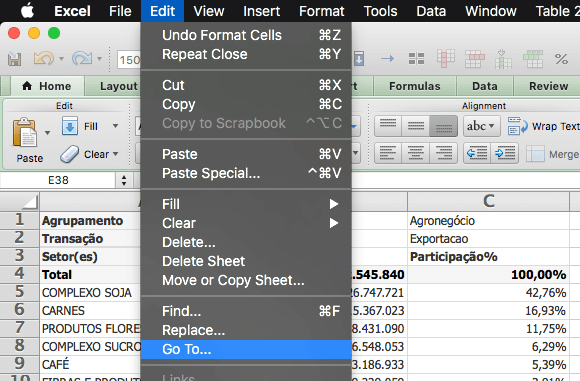Expand the Clear ribbon dropdown
580x381 pixels.
point(115,154)
